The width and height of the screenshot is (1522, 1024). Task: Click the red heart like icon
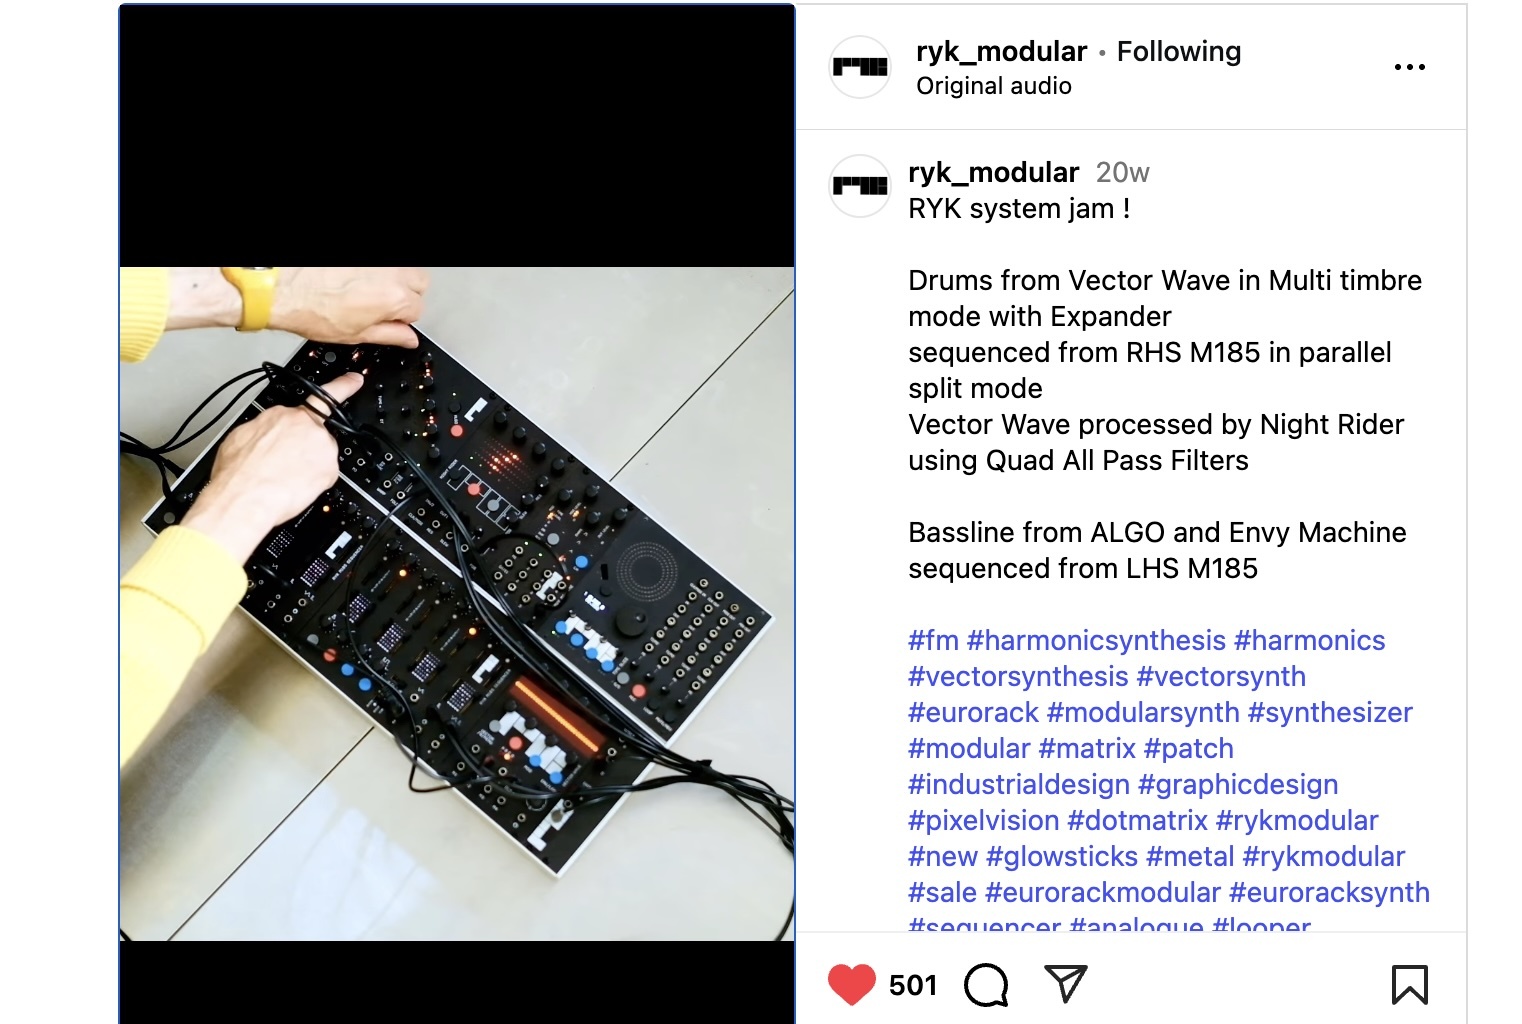[852, 985]
